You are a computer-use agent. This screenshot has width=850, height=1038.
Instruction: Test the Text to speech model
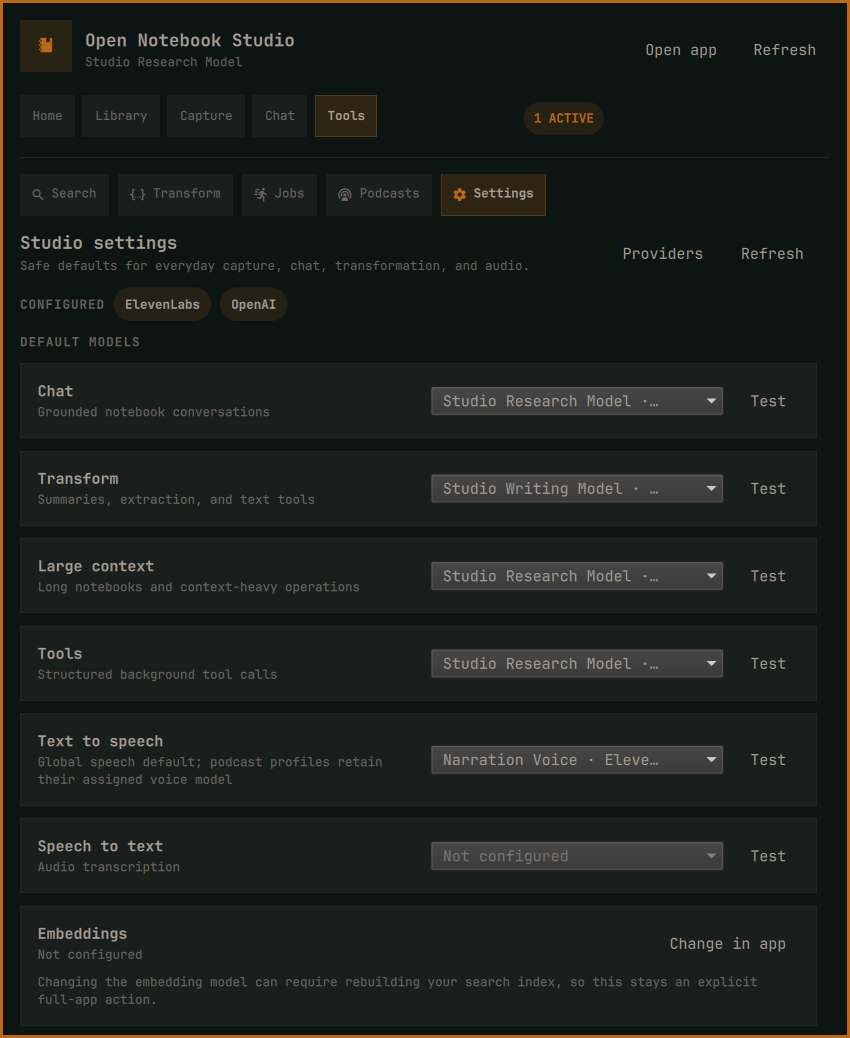click(x=768, y=760)
